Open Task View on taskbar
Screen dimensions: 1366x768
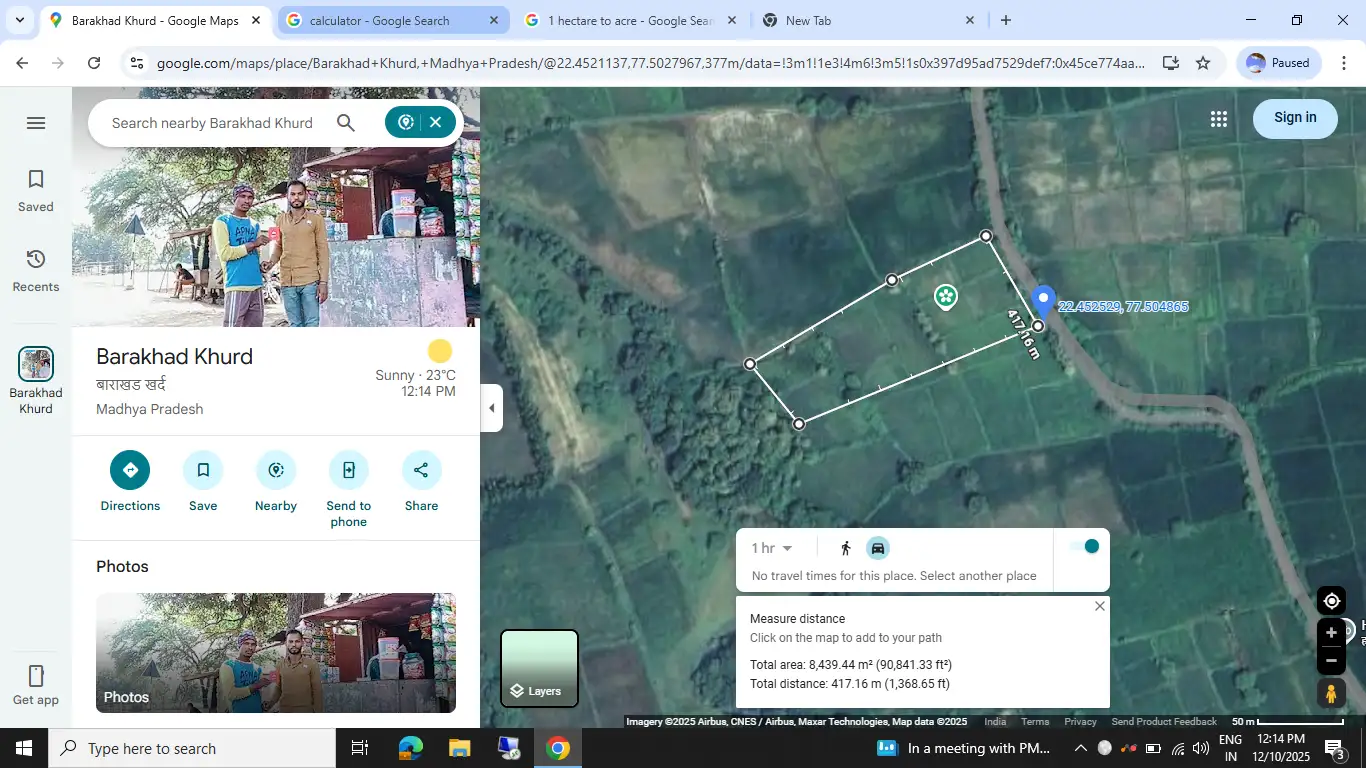coord(360,748)
